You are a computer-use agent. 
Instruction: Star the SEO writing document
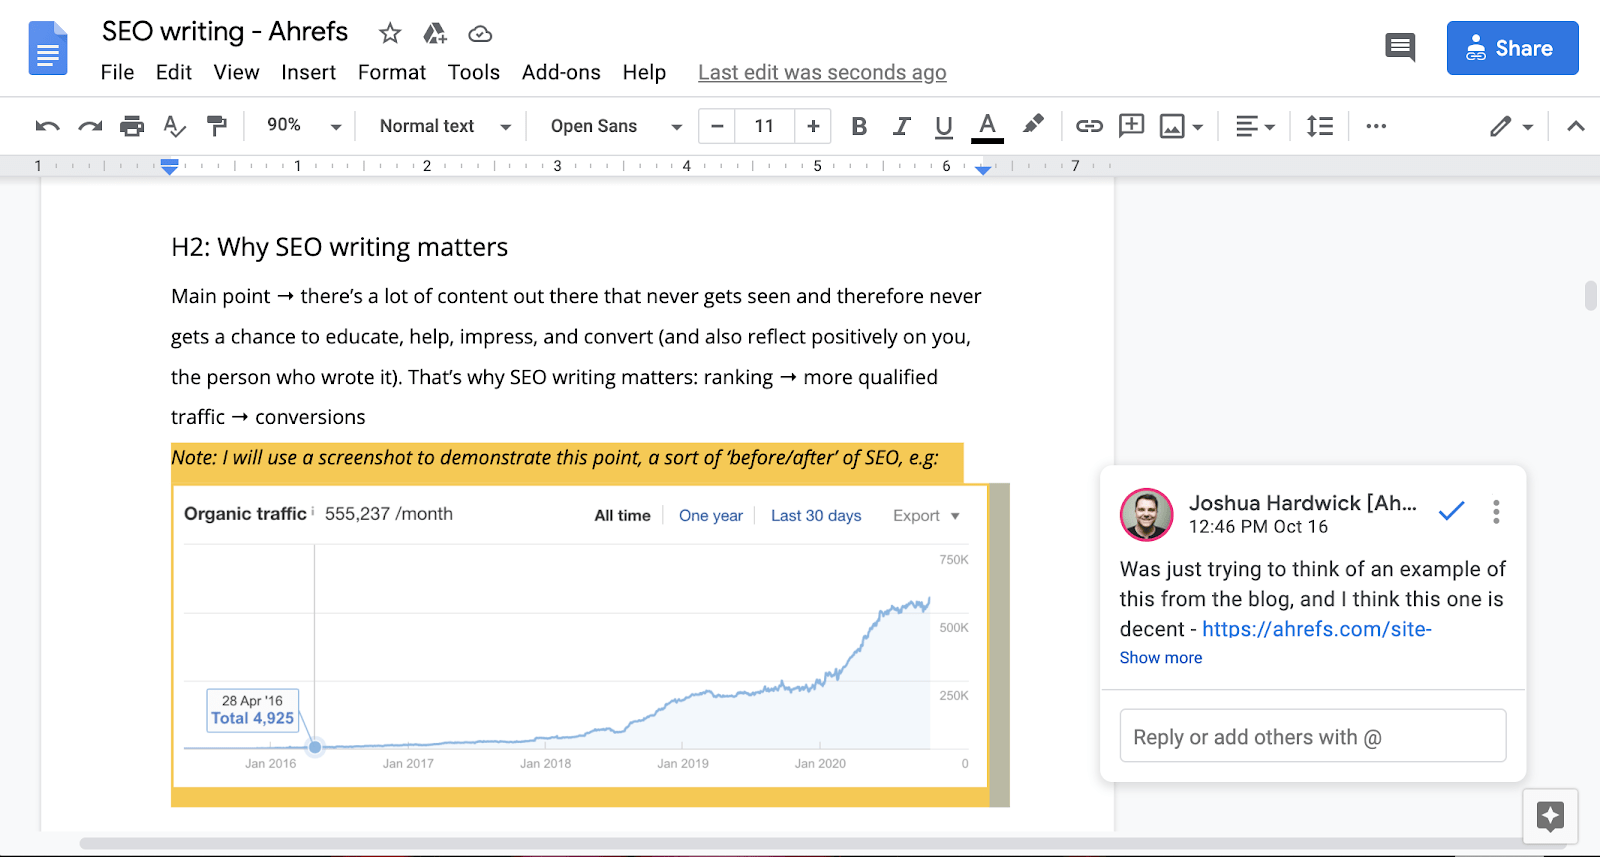(x=390, y=34)
